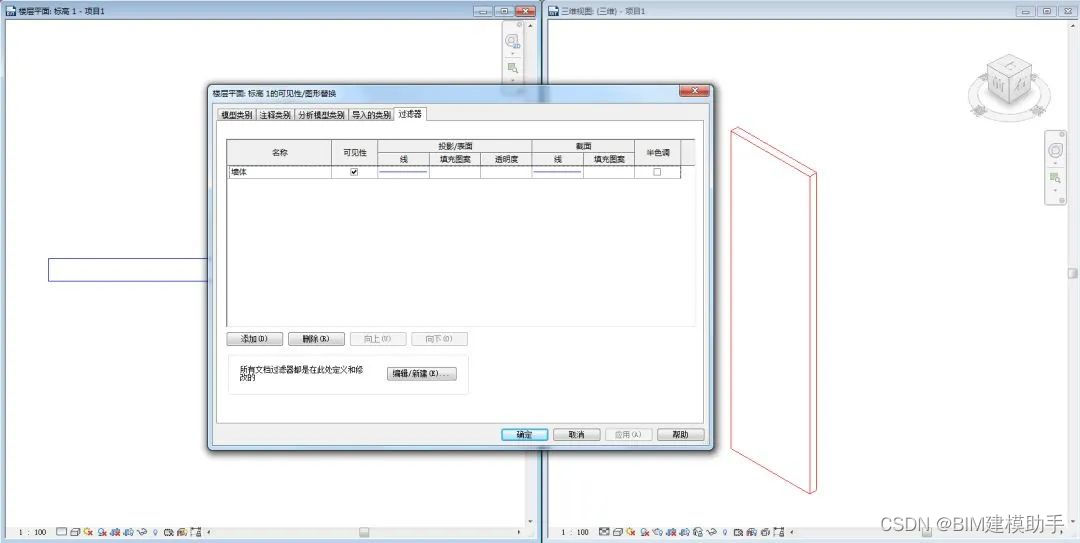Close the 可见性/图形替换 dialog
Screen dimensions: 1080x543
tap(694, 91)
